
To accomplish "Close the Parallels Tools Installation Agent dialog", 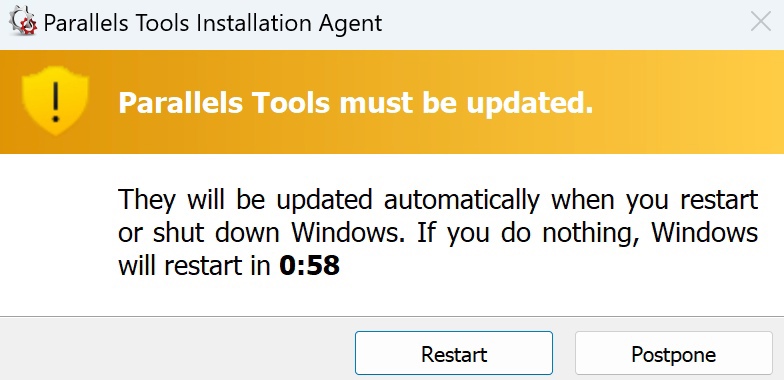I will click(760, 22).
